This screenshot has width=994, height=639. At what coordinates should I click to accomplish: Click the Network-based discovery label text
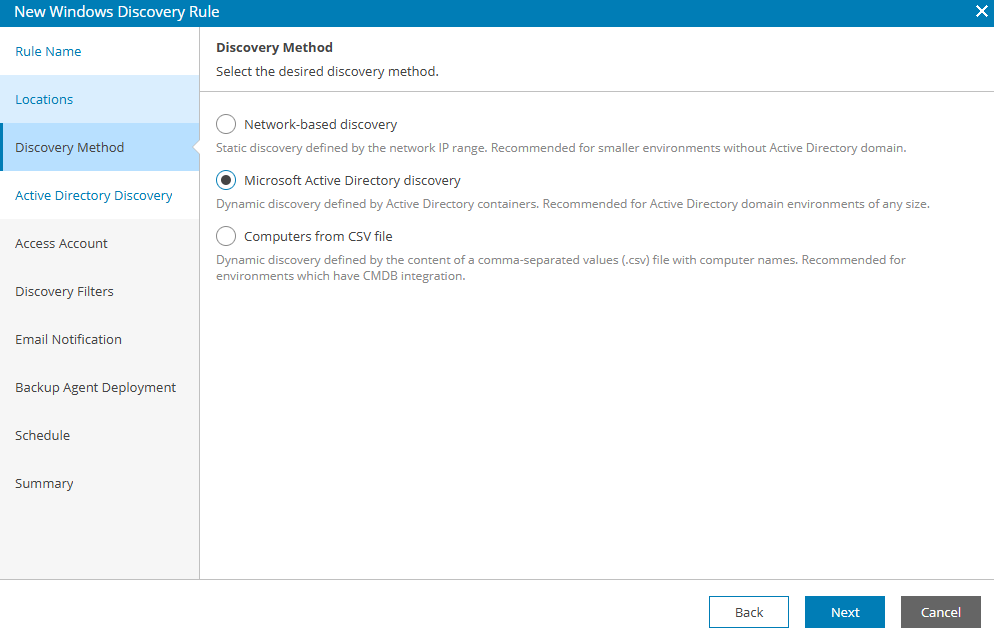pos(321,124)
